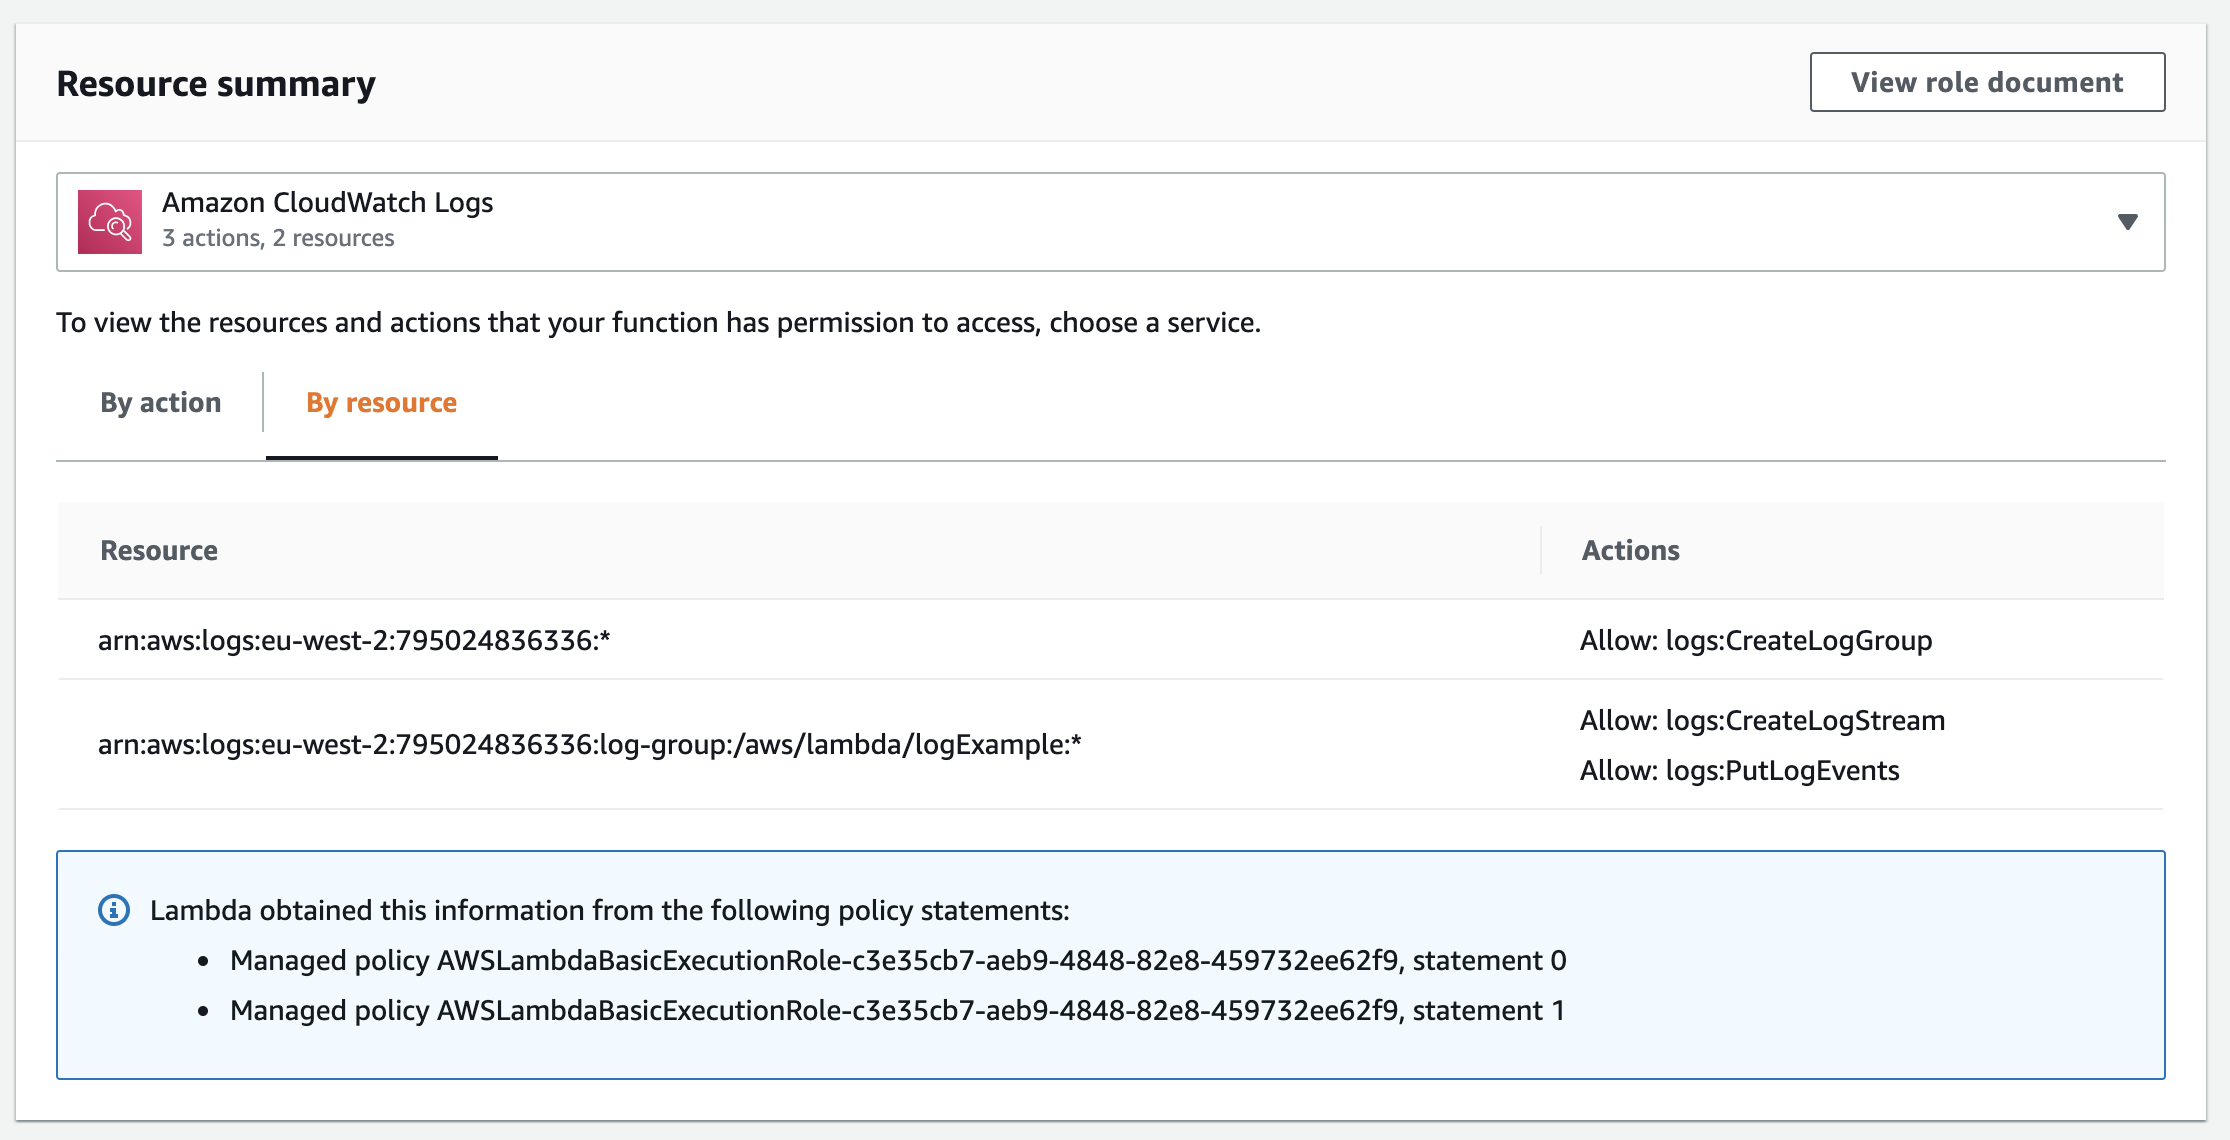Image resolution: width=2230 pixels, height=1140 pixels.
Task: Click the Actions column header
Action: 1630,550
